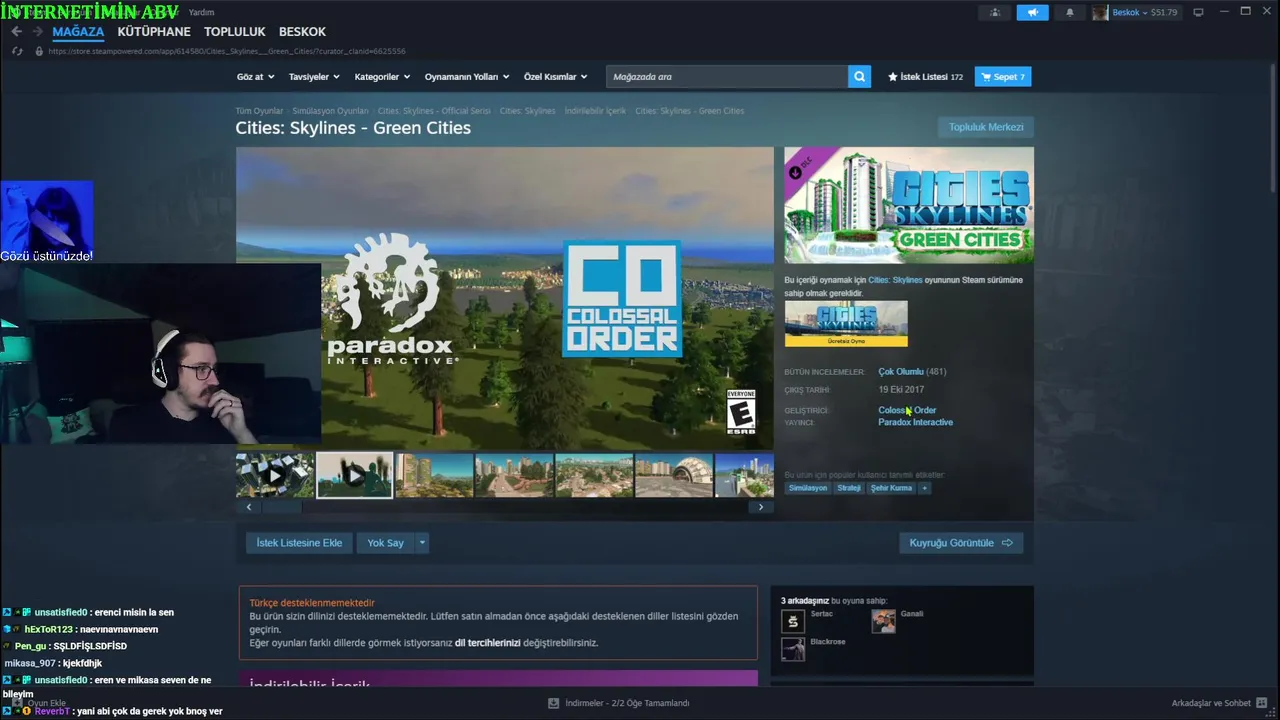
Task: Go forward with the right arrow
Action: click(x=37, y=32)
